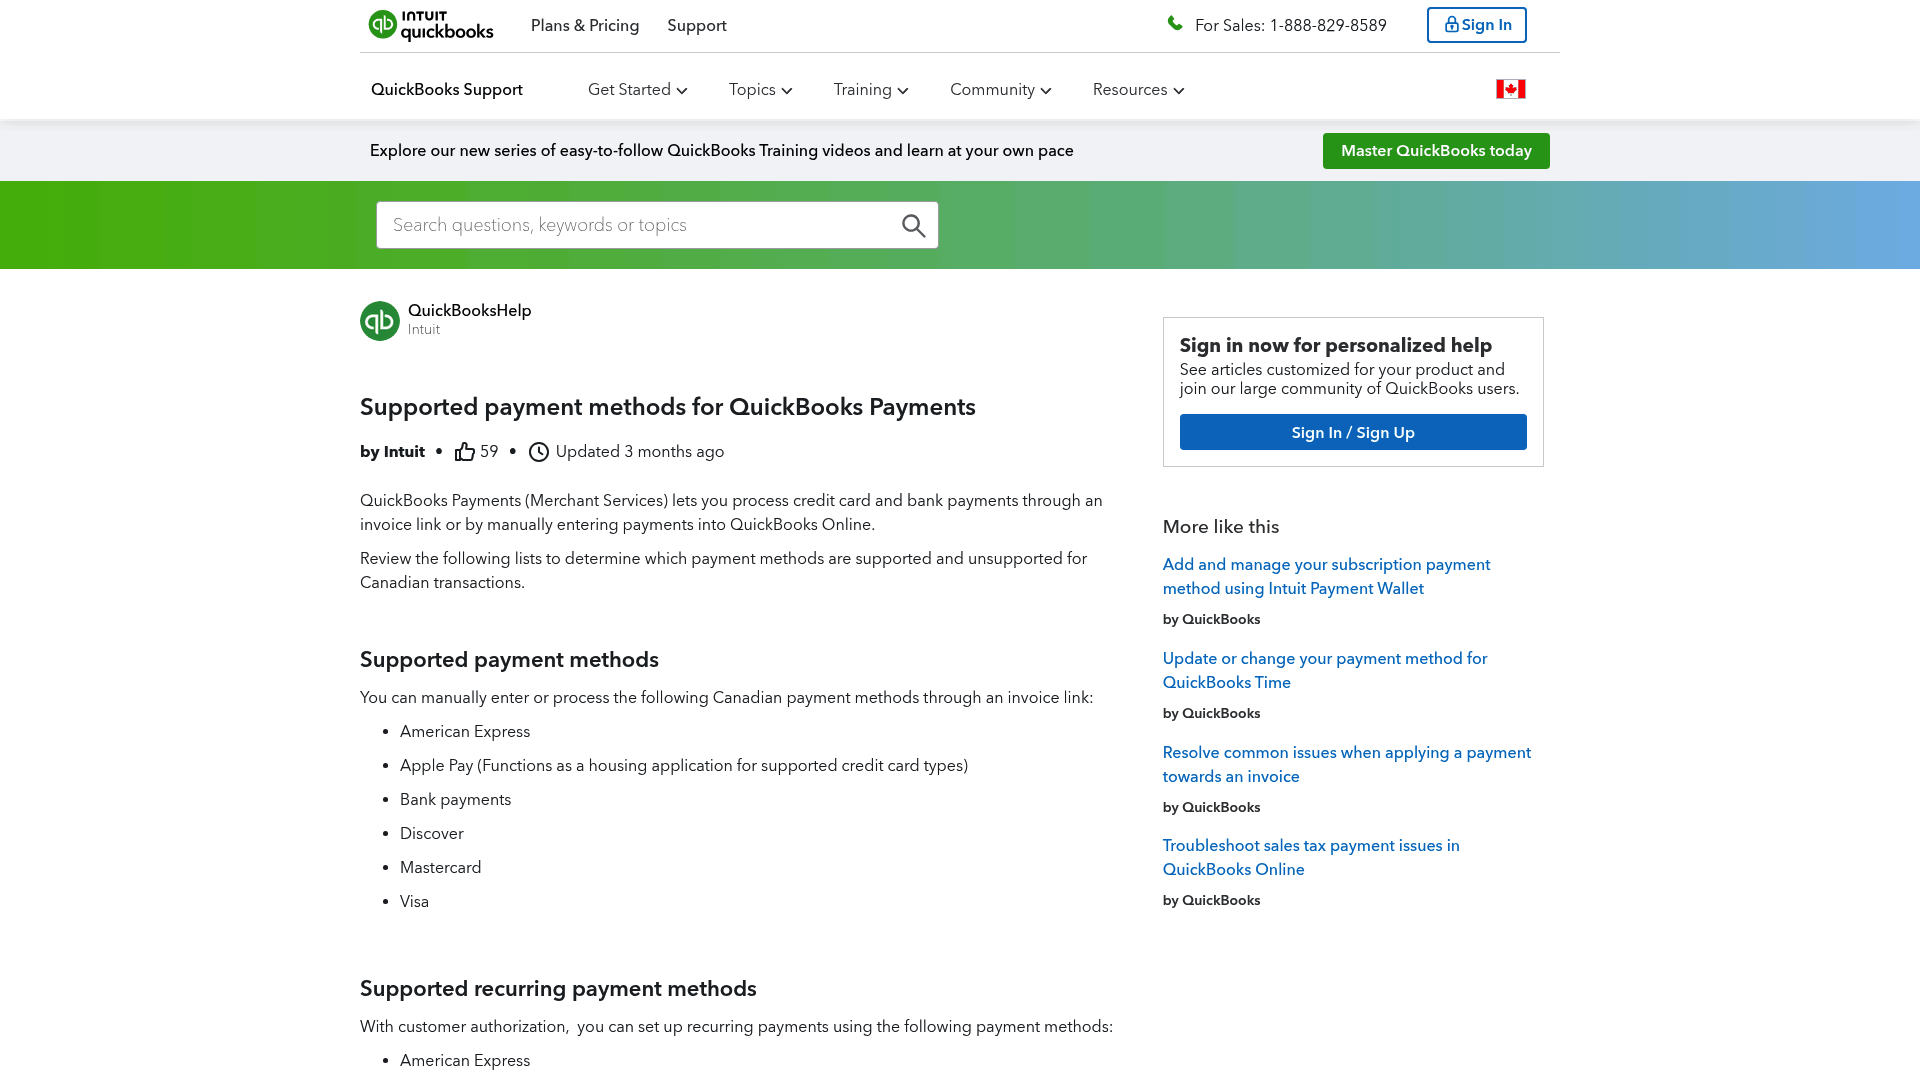Viewport: 1920px width, 1080px height.
Task: Open Troubleshoot sales tax payment issues link
Action: coord(1311,858)
